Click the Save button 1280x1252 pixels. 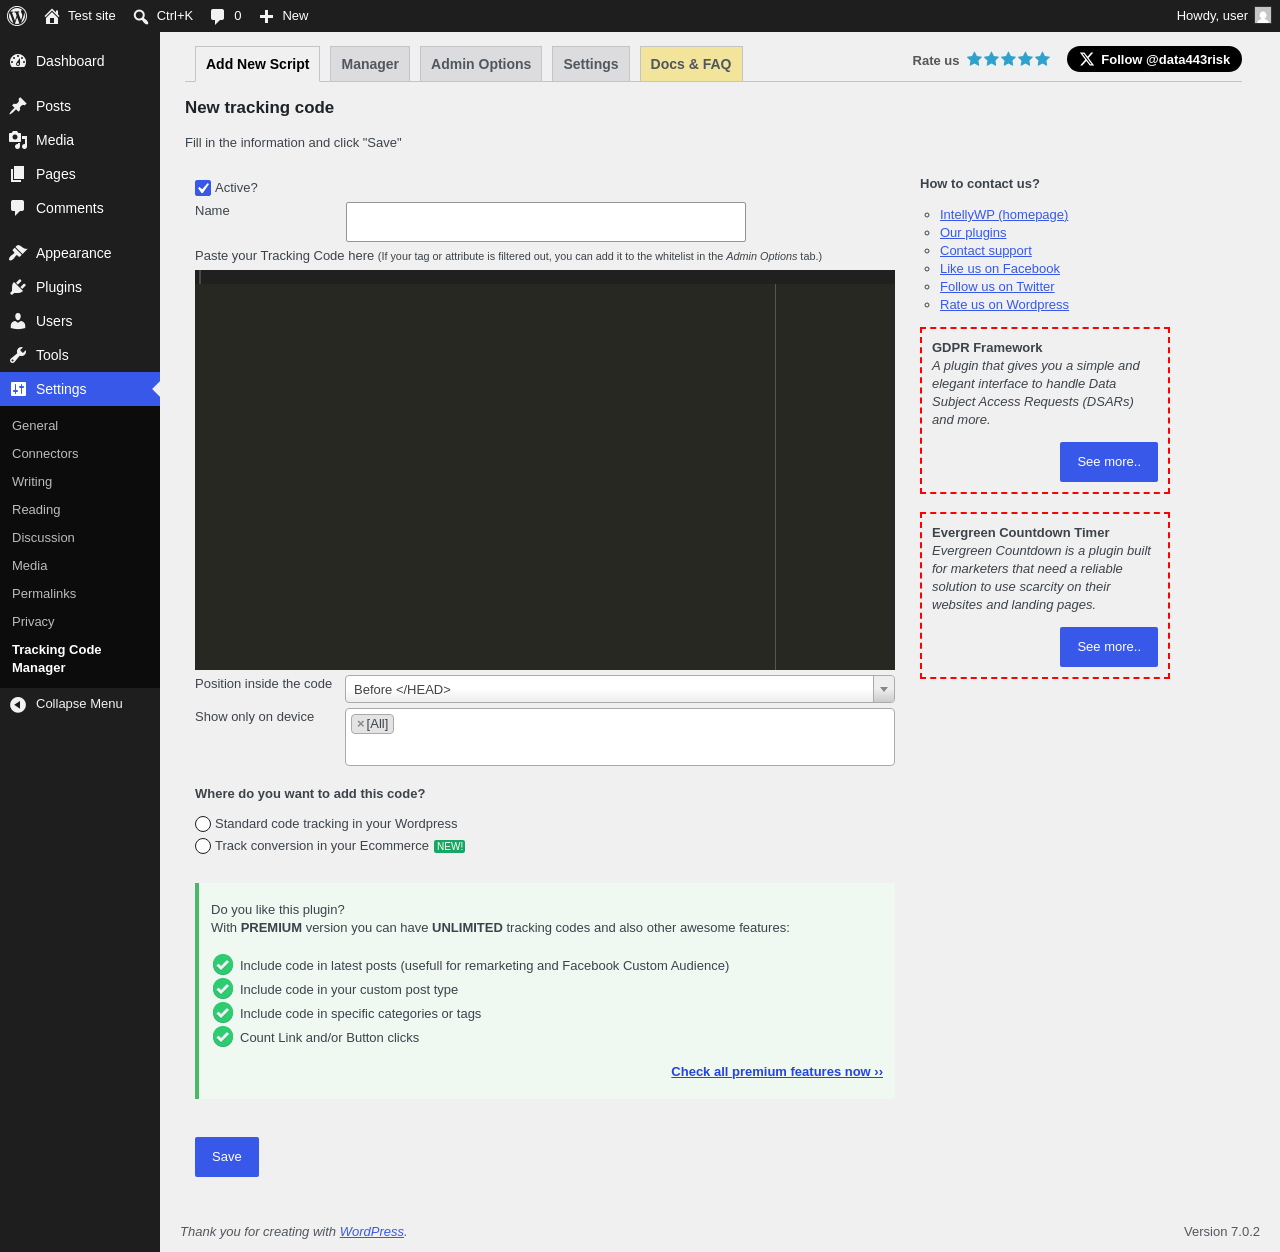[x=227, y=1157]
